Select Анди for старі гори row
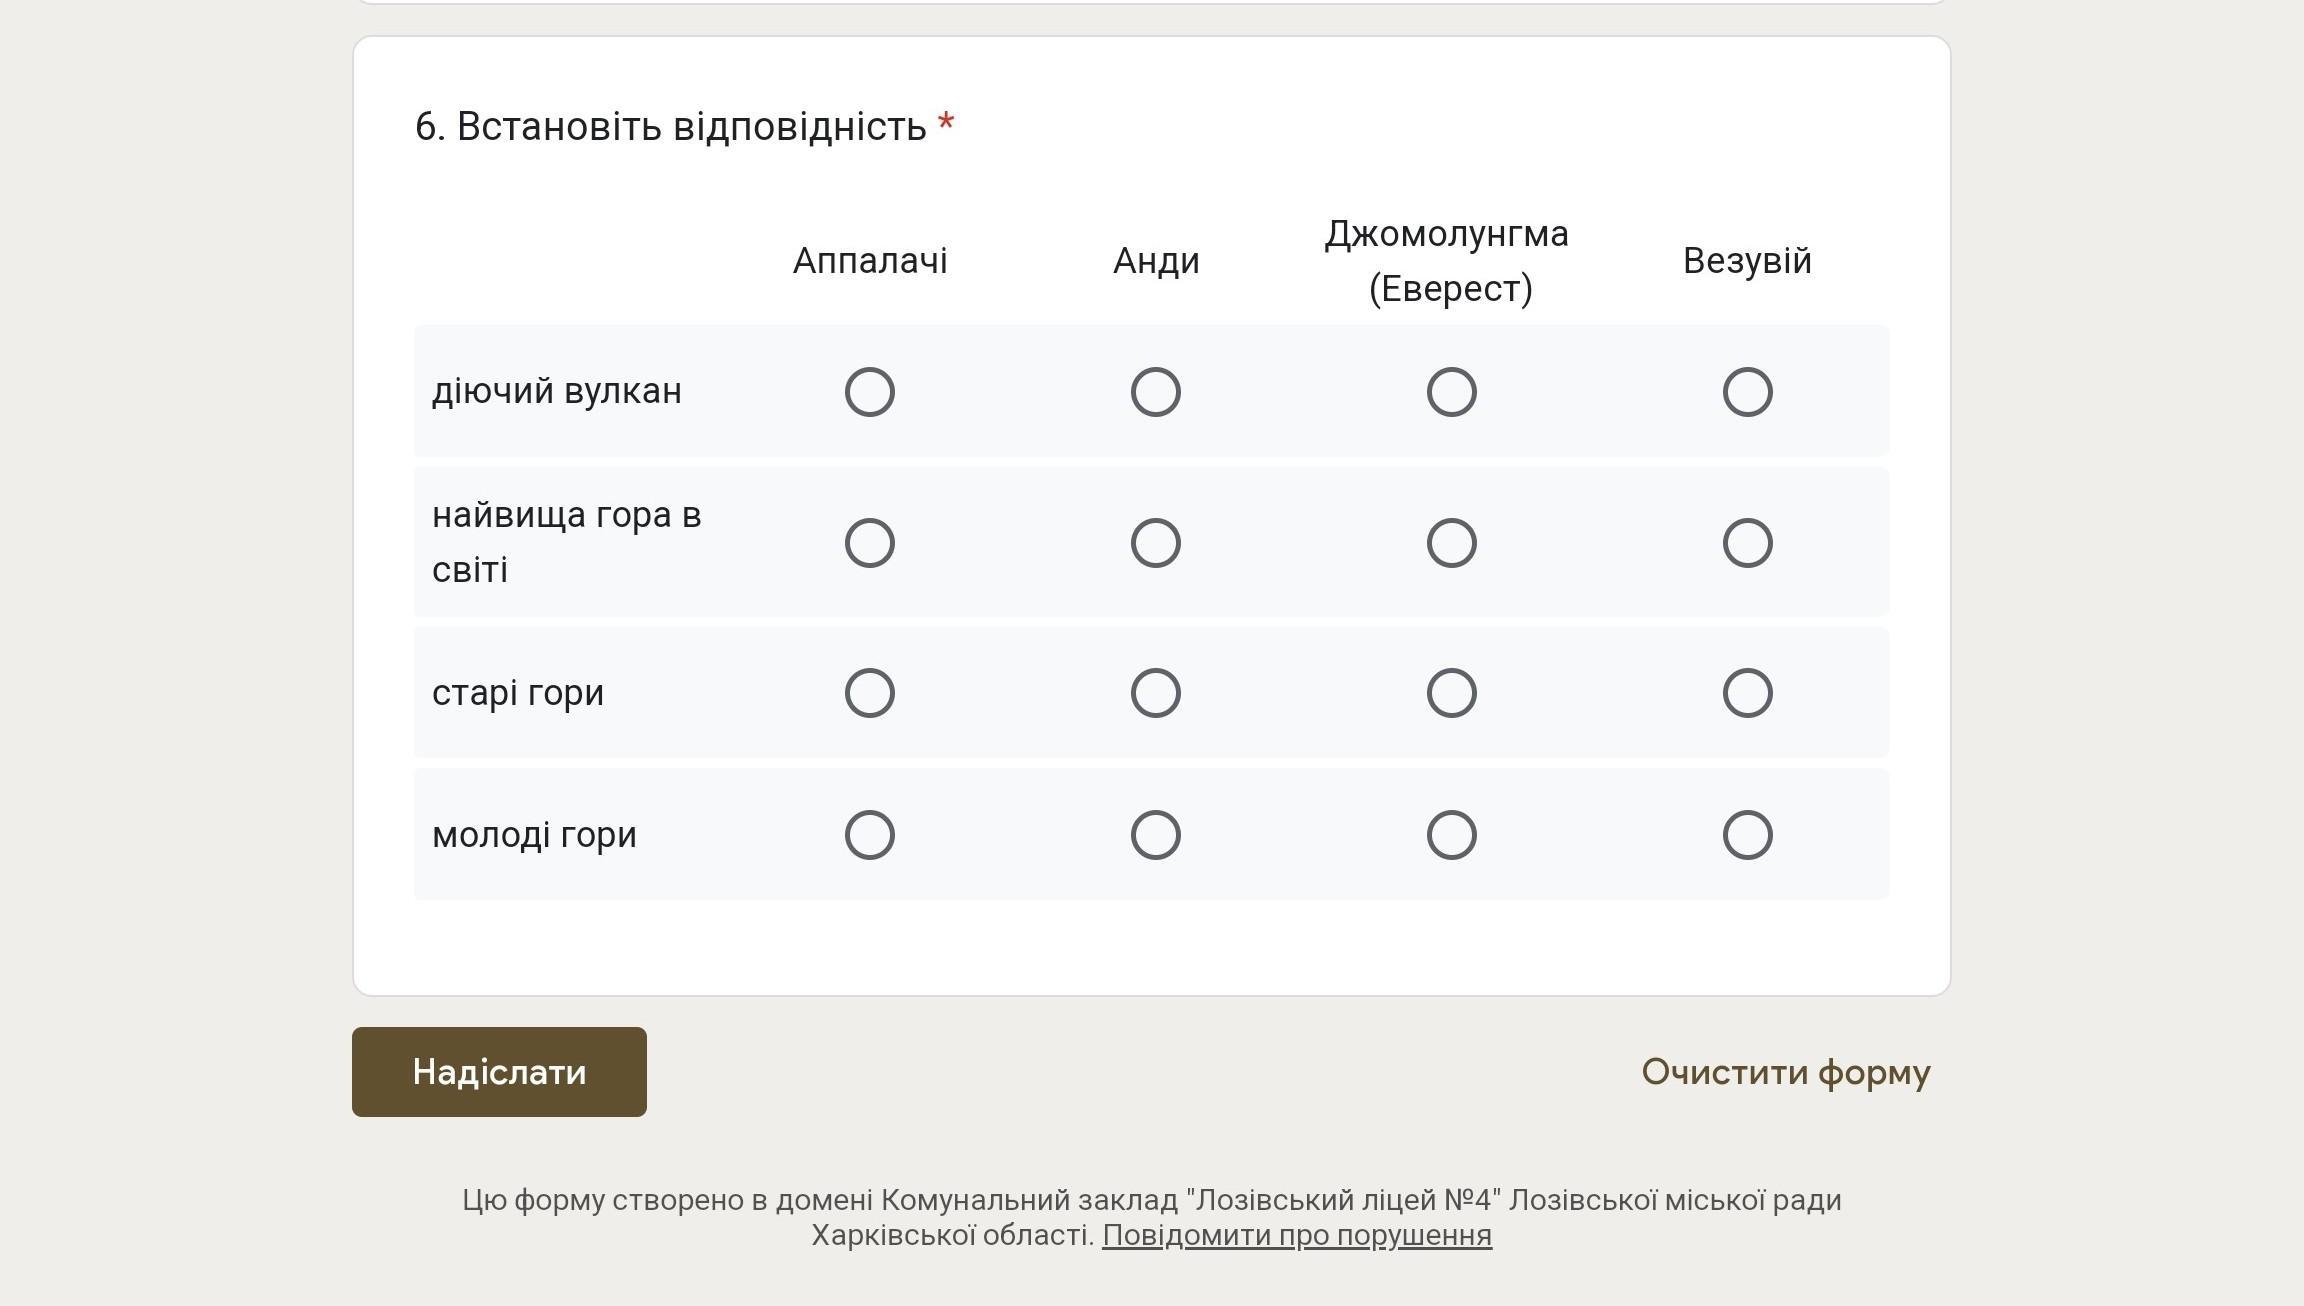The image size is (2304, 1306). (x=1155, y=693)
